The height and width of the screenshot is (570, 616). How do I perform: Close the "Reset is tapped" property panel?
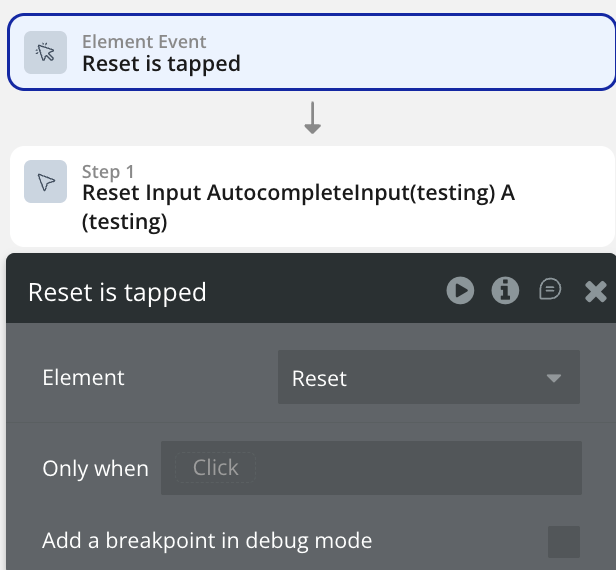(596, 291)
